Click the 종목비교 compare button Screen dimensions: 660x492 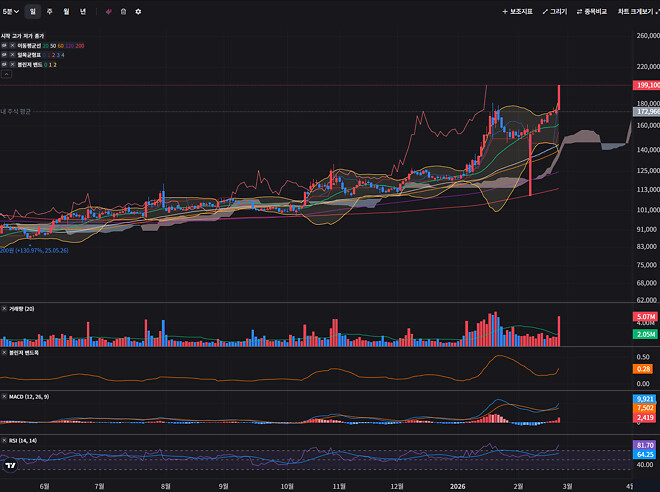point(591,12)
